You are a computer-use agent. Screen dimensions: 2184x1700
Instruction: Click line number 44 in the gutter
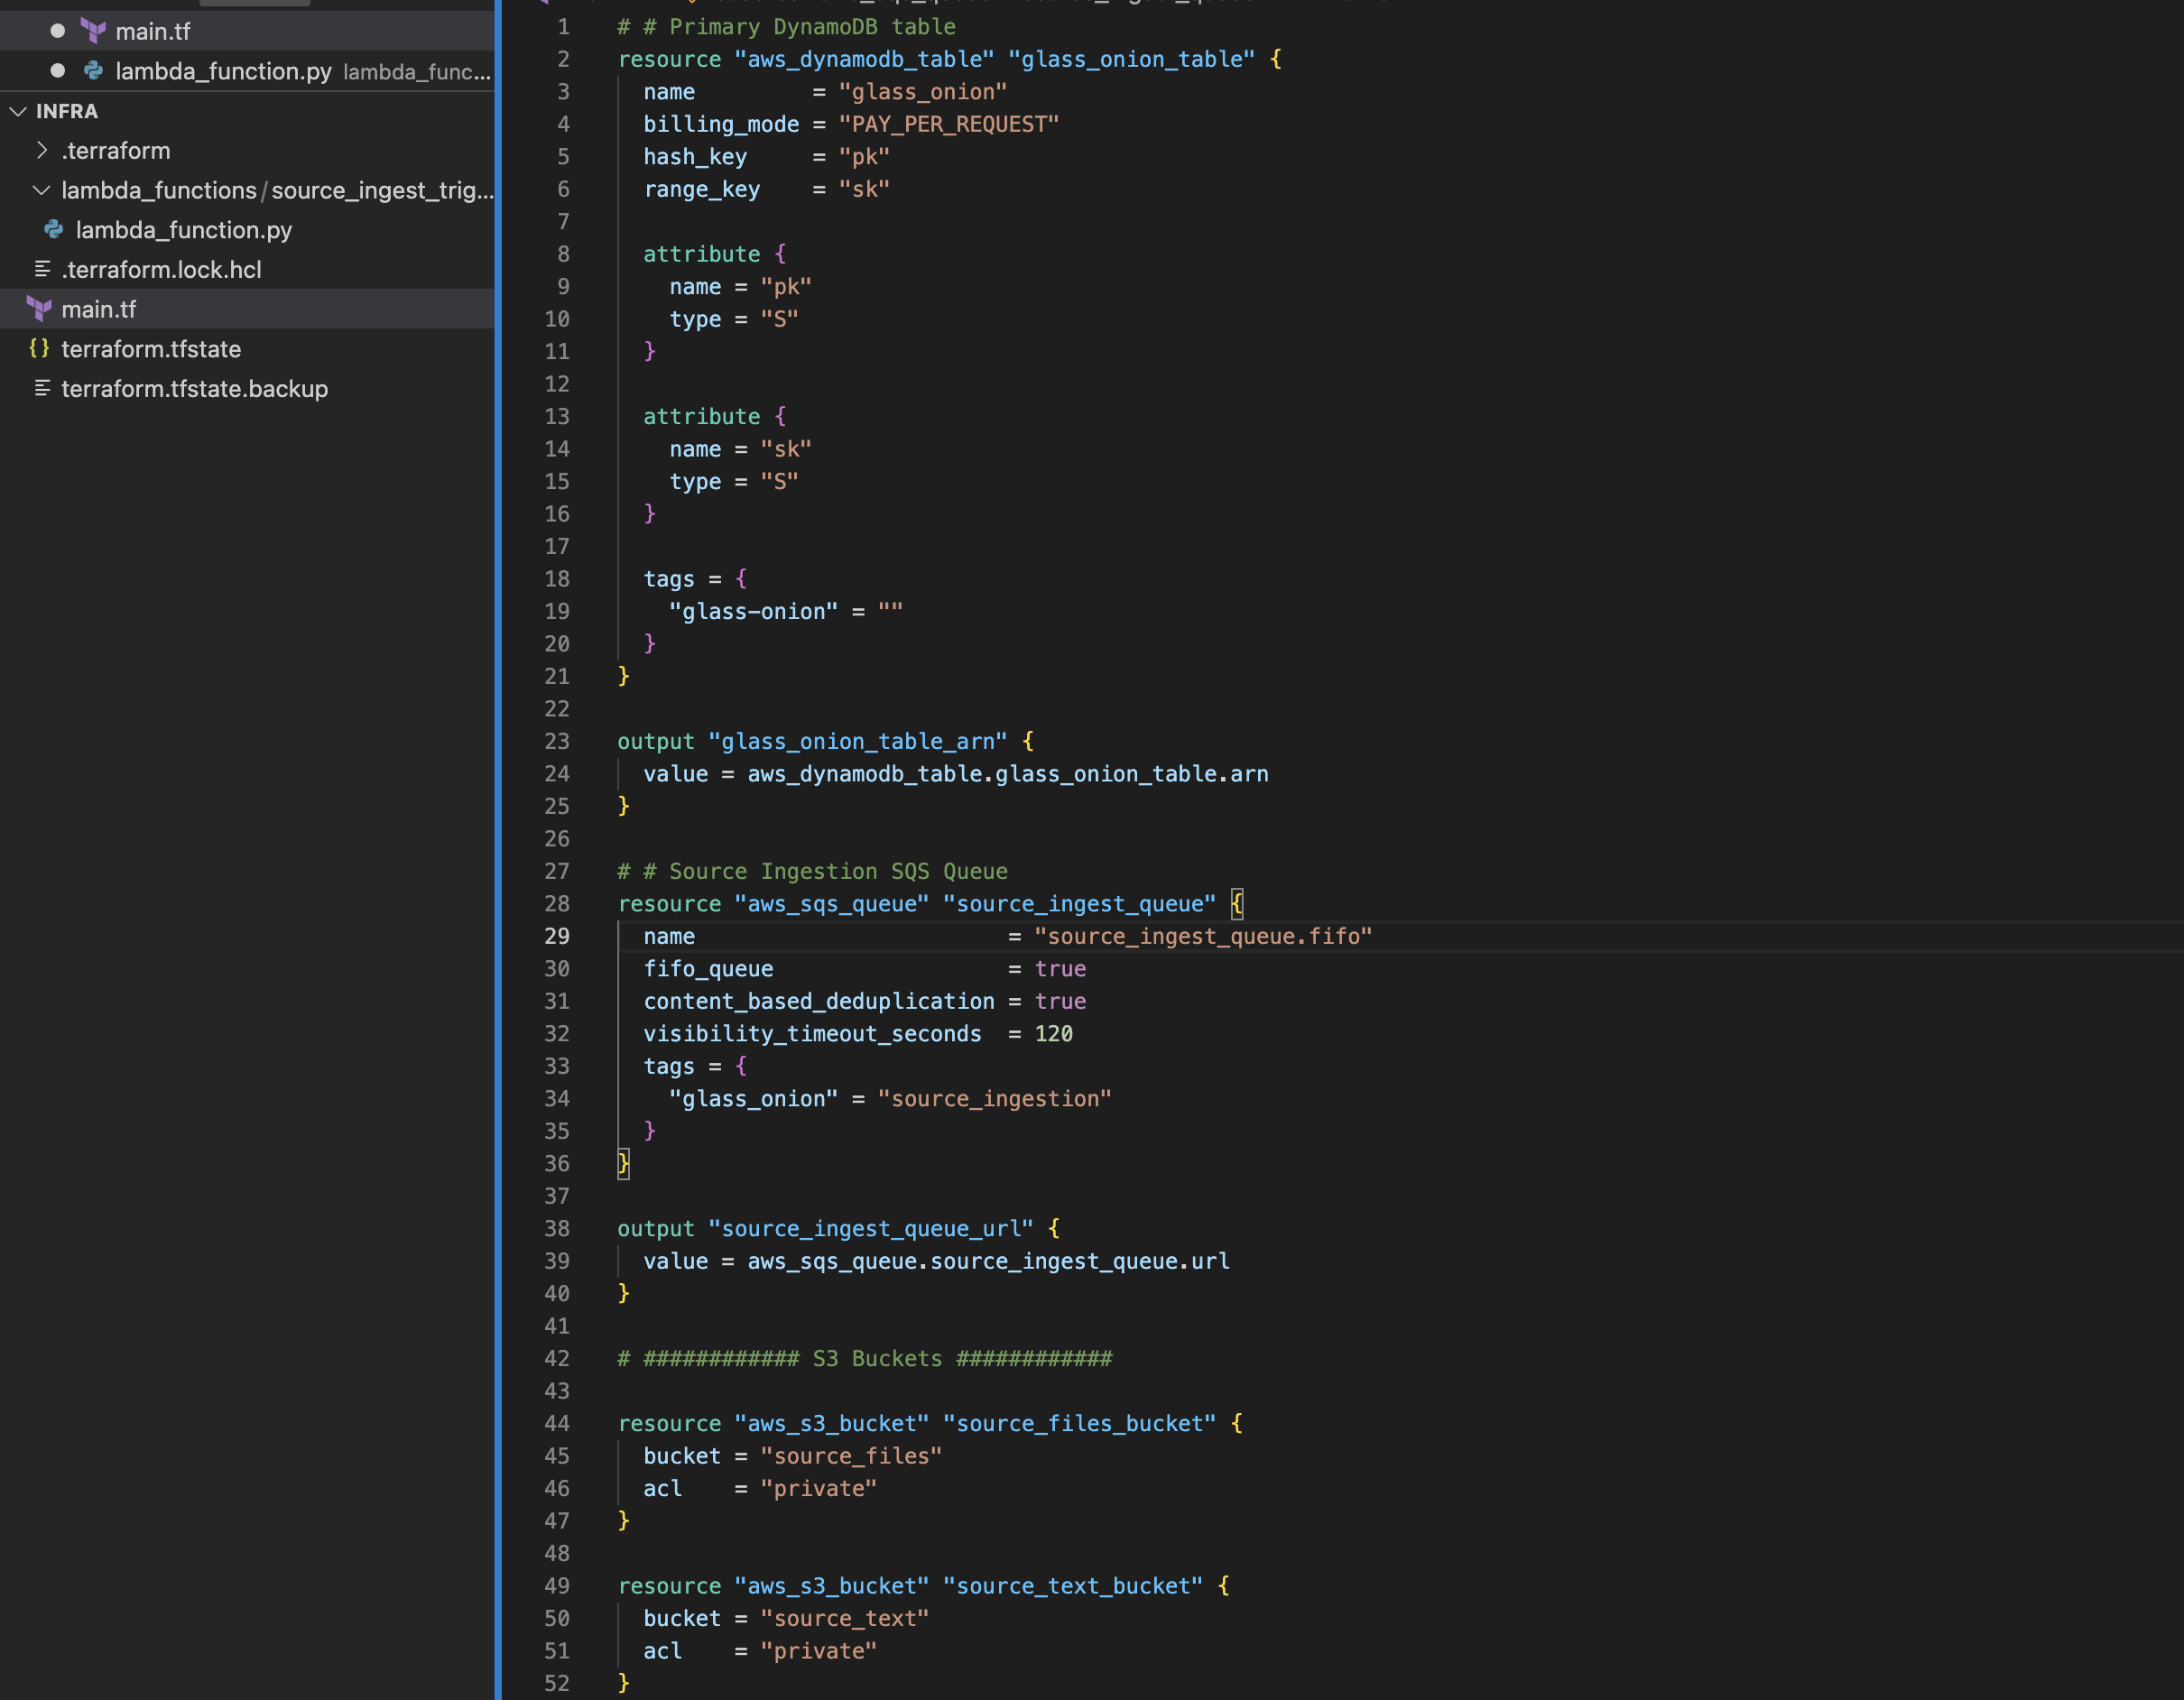(x=557, y=1423)
